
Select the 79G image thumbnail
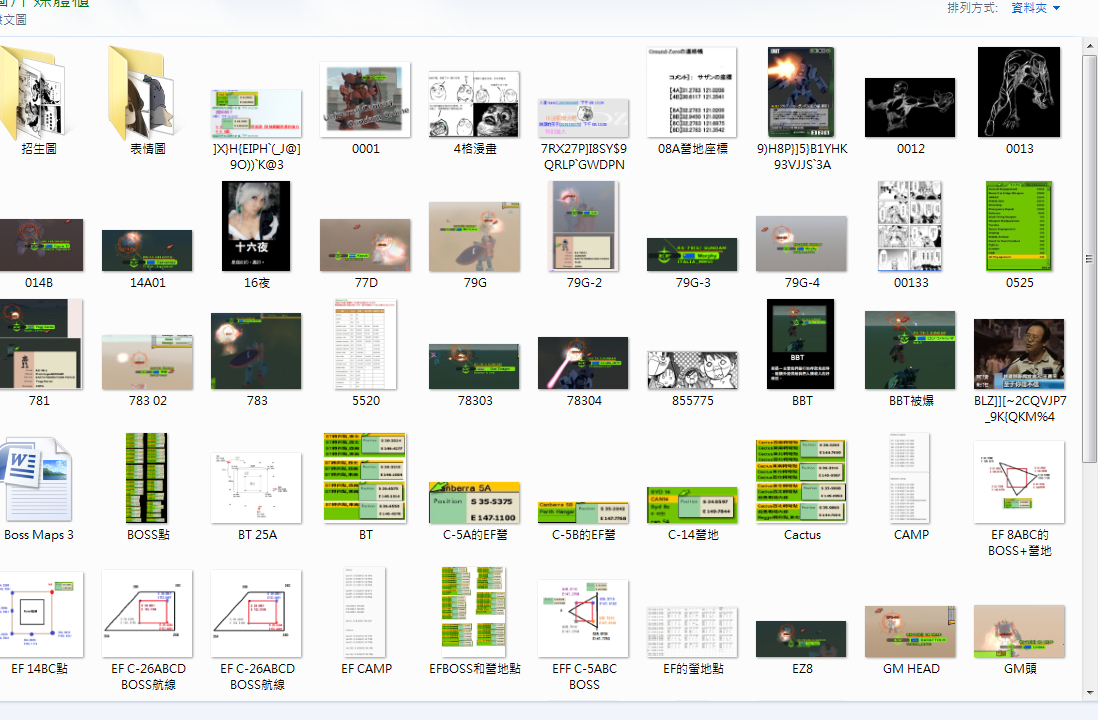pyautogui.click(x=474, y=237)
